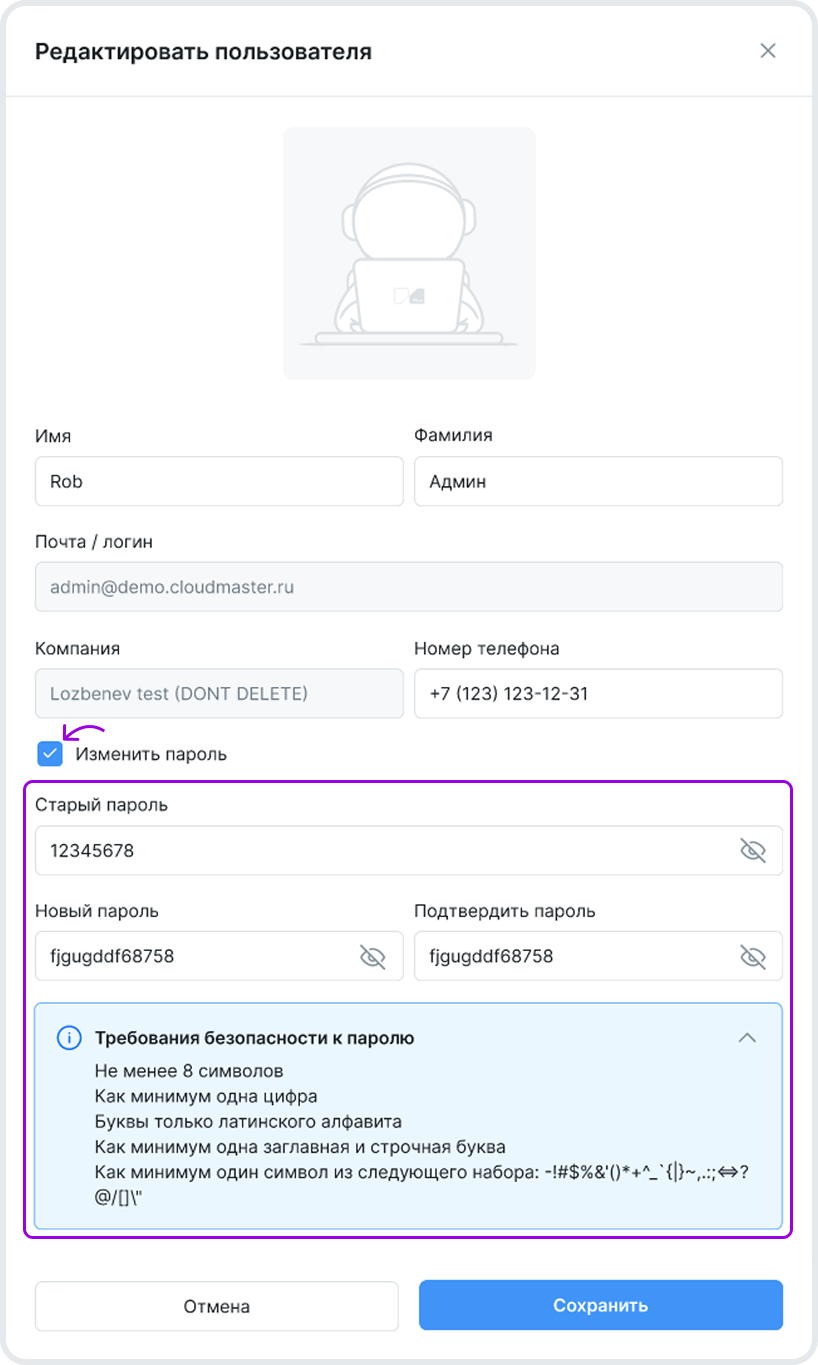This screenshot has width=818, height=1365.
Task: Click the Фамилия field containing Админ
Action: pyautogui.click(x=597, y=482)
